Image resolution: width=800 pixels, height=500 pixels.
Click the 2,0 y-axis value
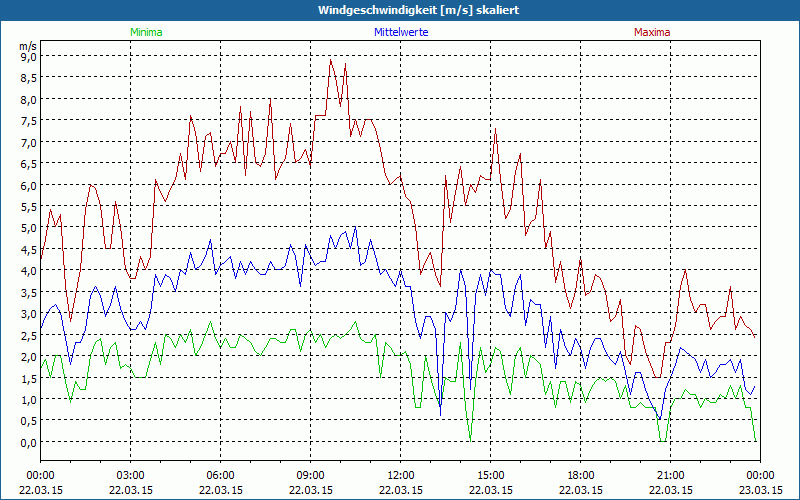click(x=29, y=357)
